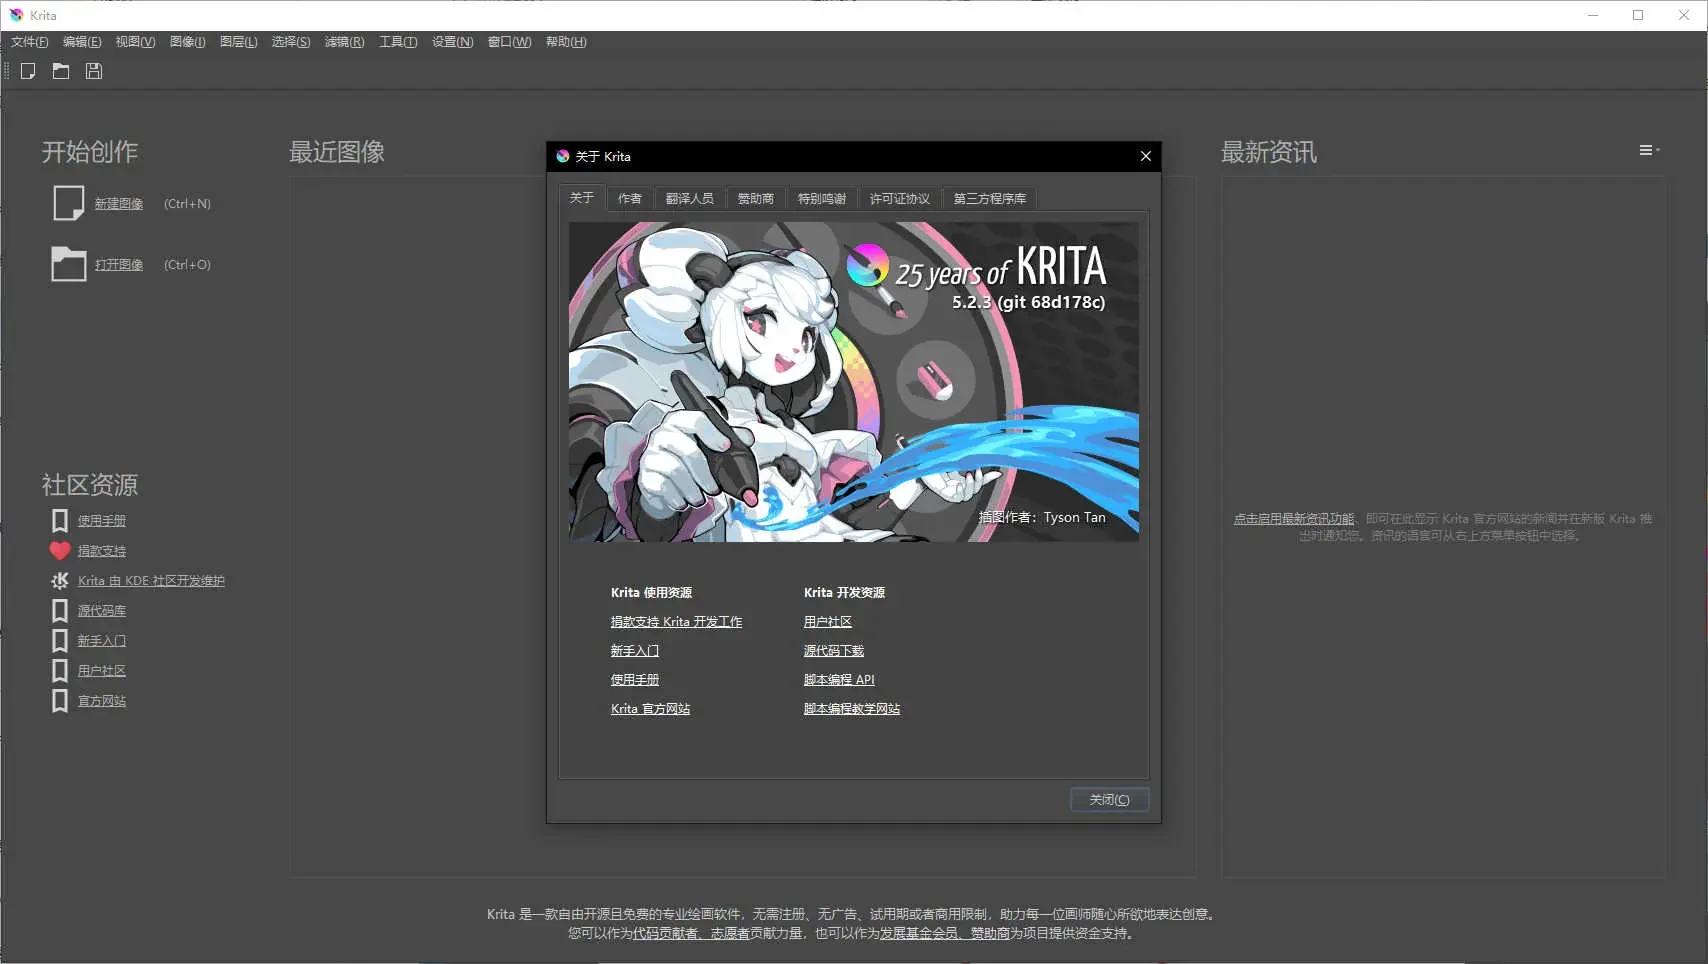Click the open file folder icon in the toolbar
1708x964 pixels.
pos(61,71)
